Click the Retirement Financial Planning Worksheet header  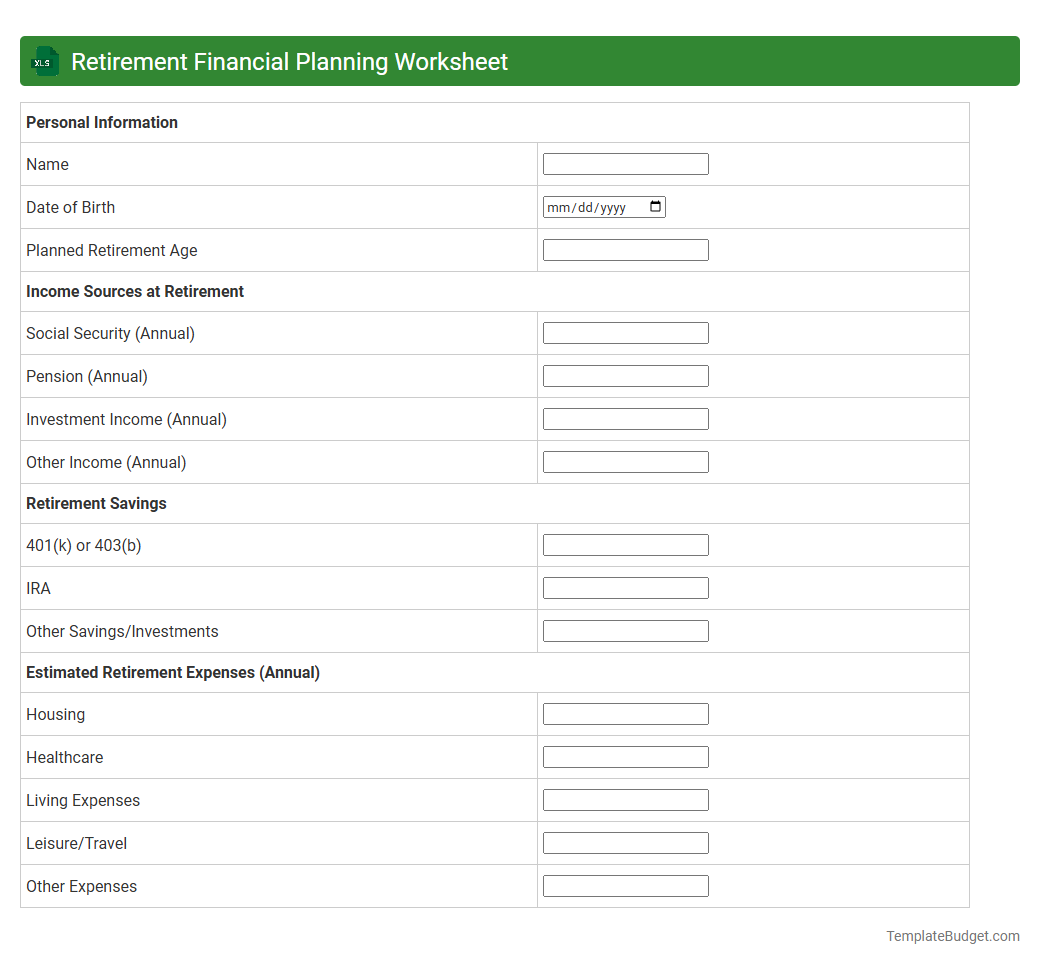click(289, 61)
